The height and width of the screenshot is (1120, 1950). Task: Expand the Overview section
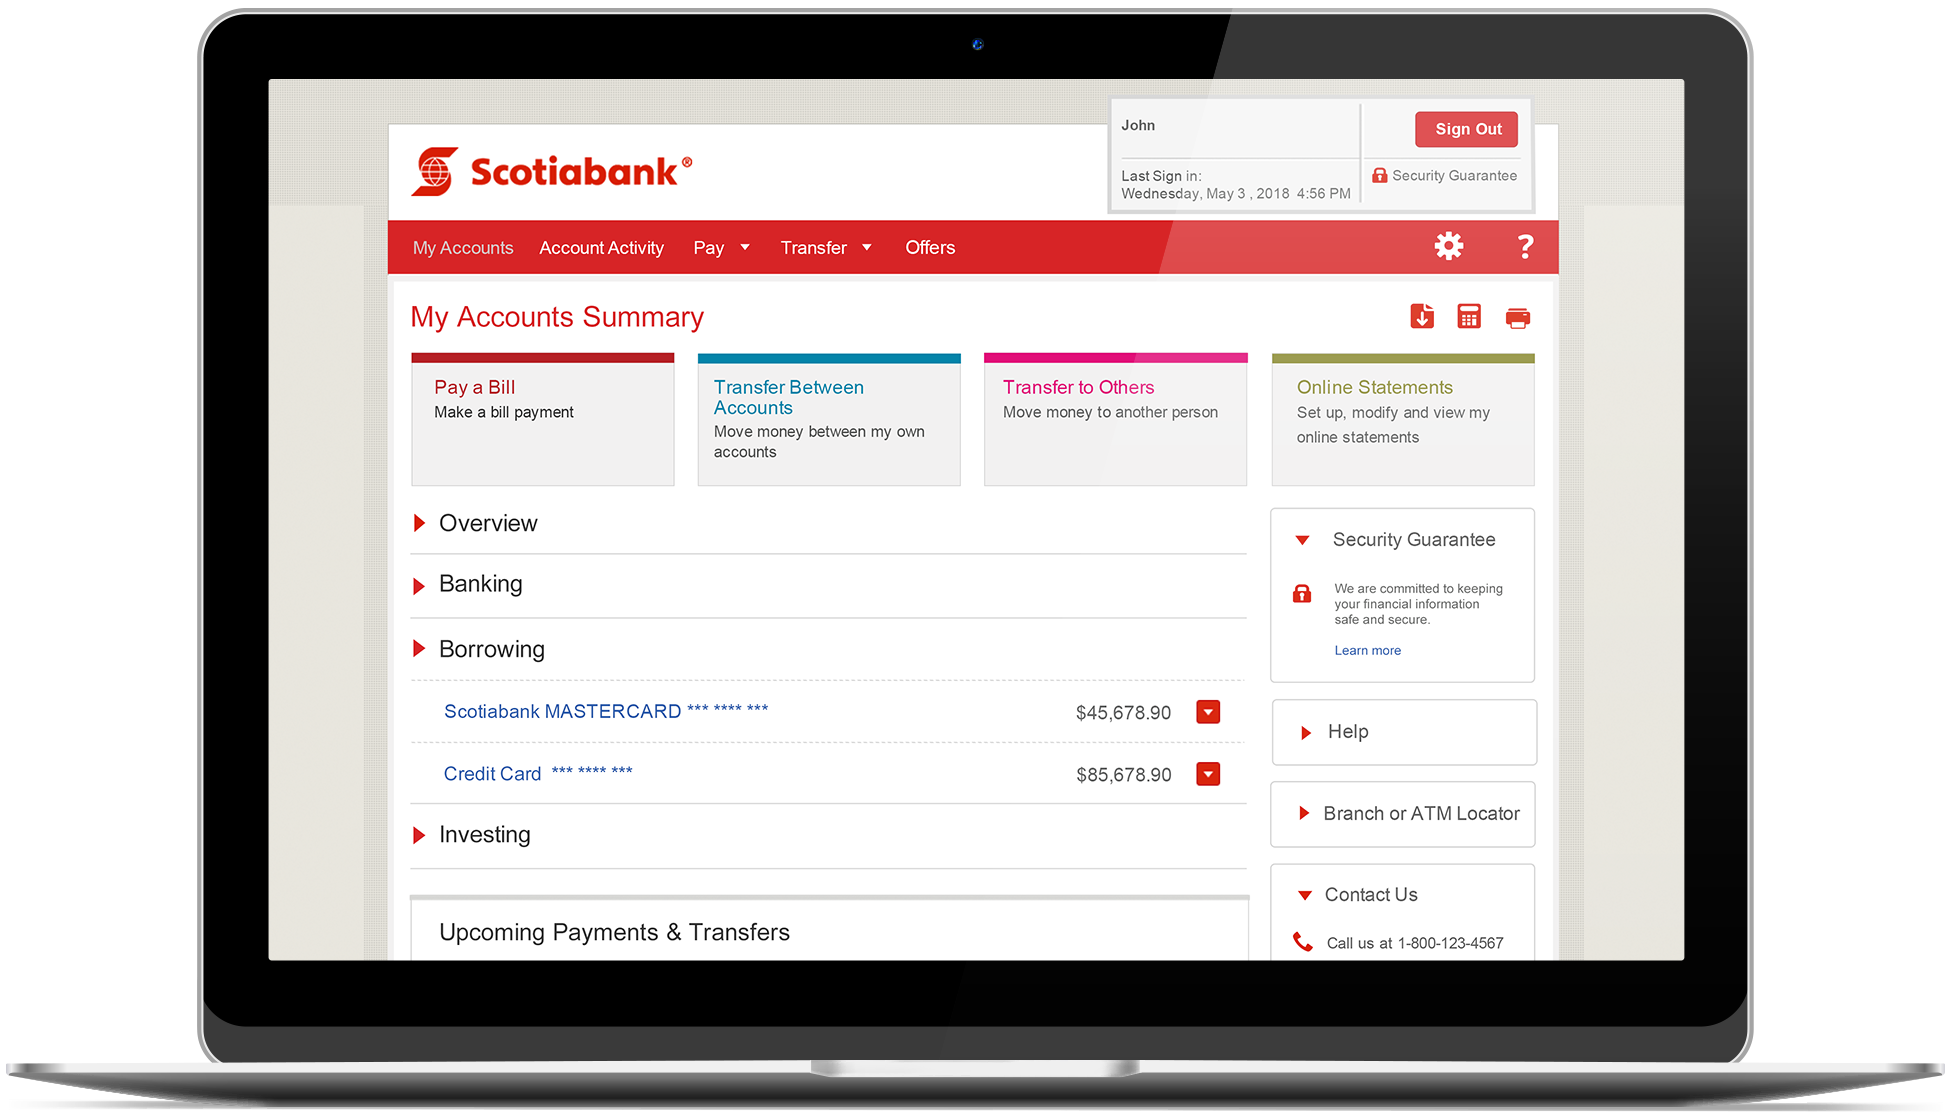pos(423,522)
